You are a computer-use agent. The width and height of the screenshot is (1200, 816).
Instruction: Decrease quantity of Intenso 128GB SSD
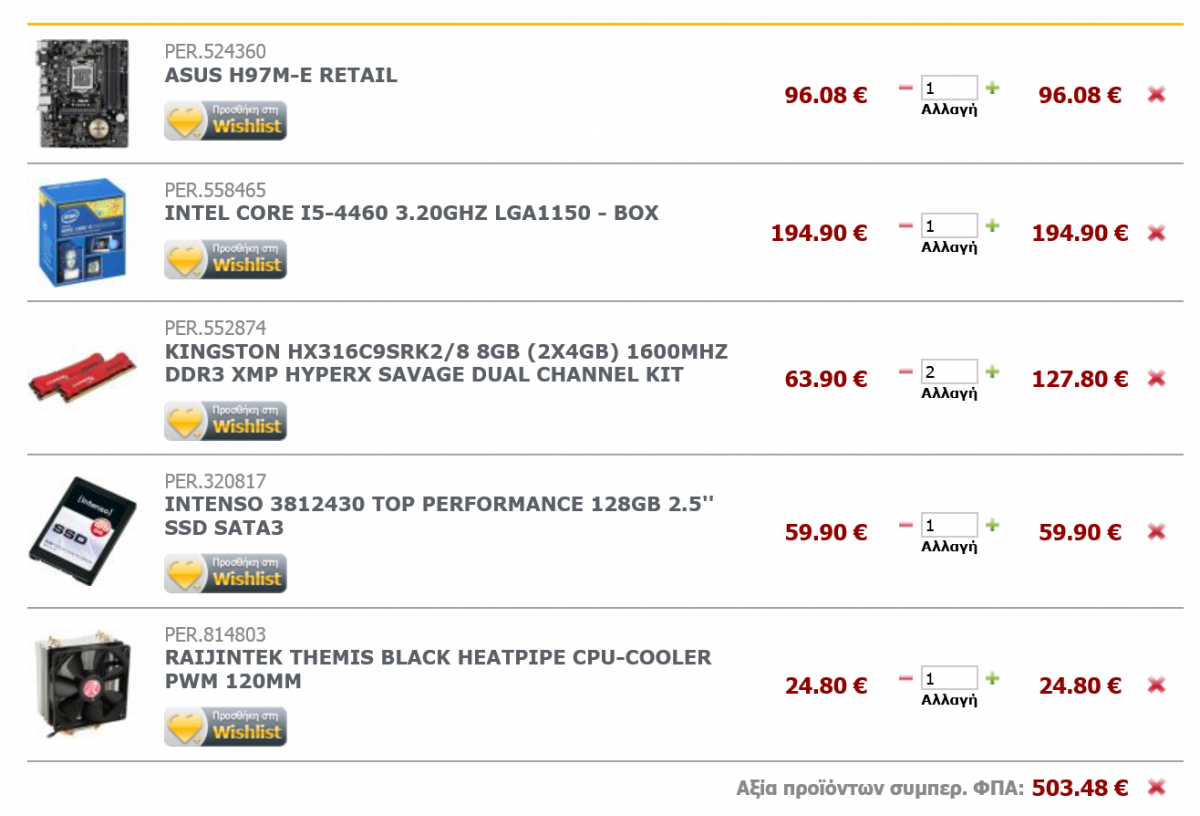coord(906,525)
